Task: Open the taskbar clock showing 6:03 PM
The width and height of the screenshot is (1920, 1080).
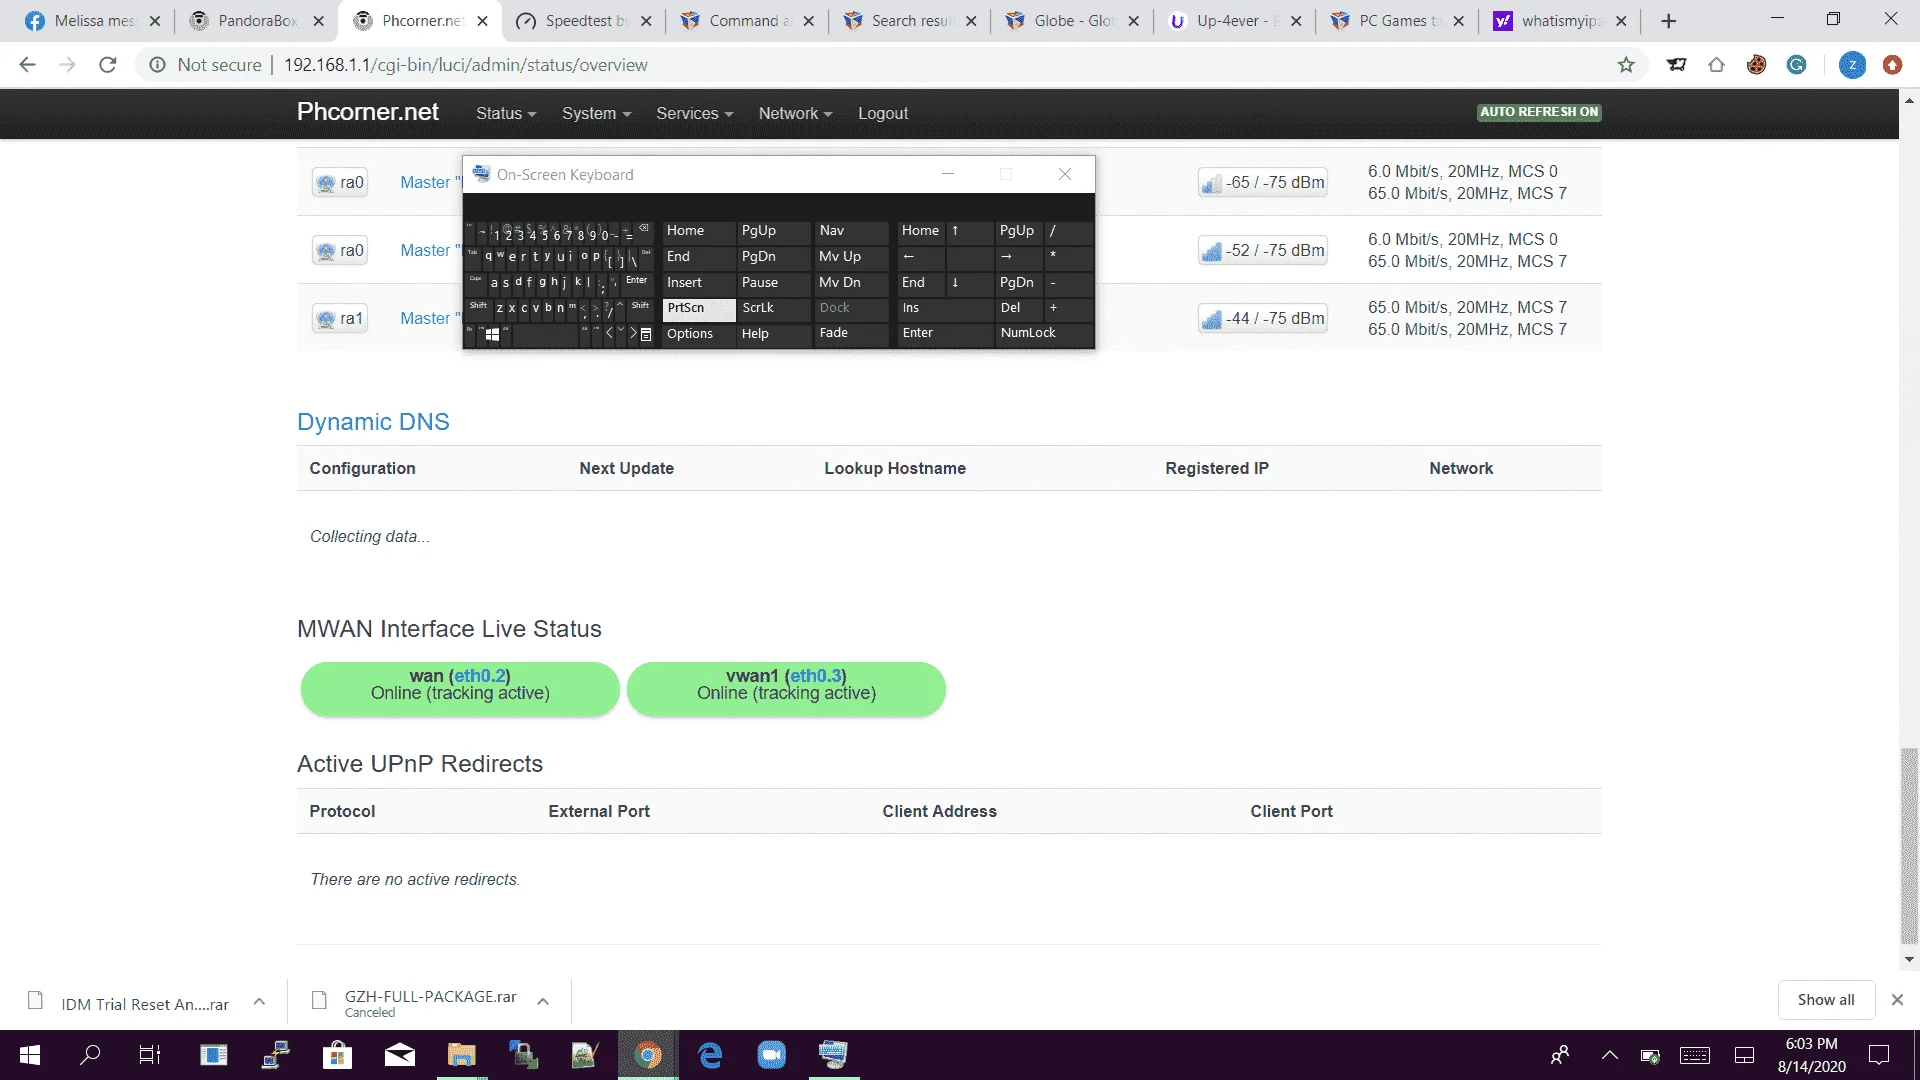Action: pos(1812,1055)
